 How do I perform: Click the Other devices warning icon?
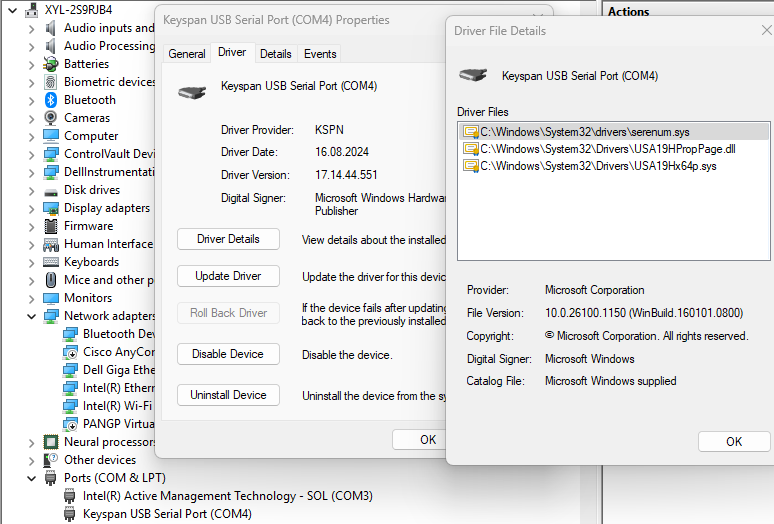50,460
